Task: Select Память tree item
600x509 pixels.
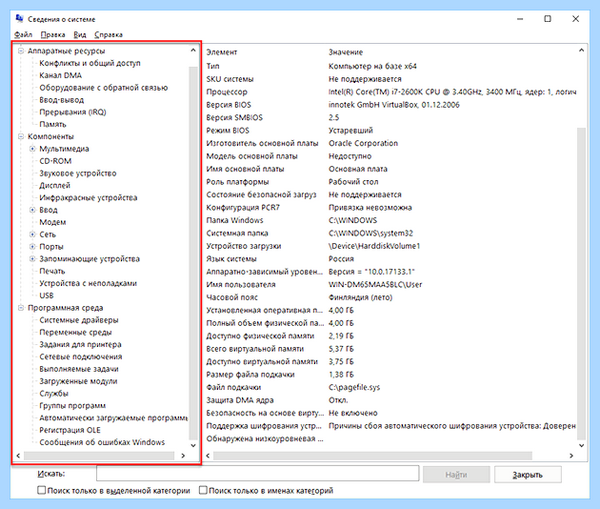Action: click(53, 124)
